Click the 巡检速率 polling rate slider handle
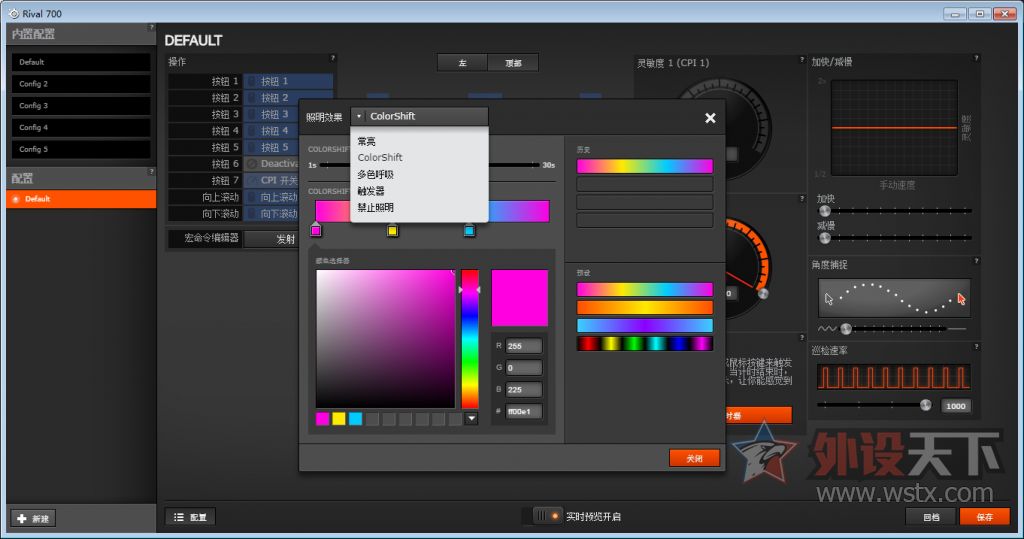This screenshot has height=539, width=1024. click(x=925, y=405)
